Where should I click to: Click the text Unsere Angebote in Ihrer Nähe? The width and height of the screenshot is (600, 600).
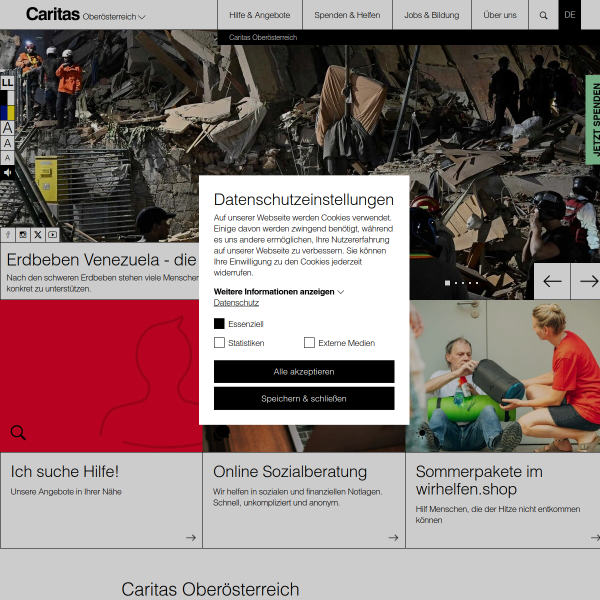pos(66,492)
